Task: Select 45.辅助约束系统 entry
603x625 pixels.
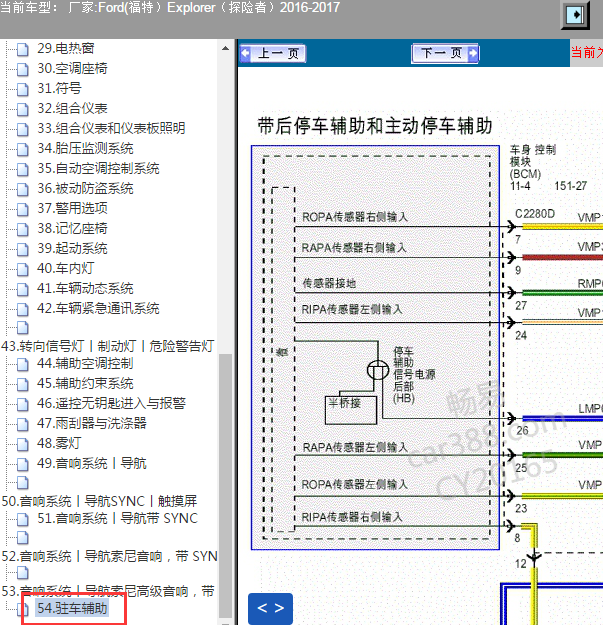Action: 85,383
